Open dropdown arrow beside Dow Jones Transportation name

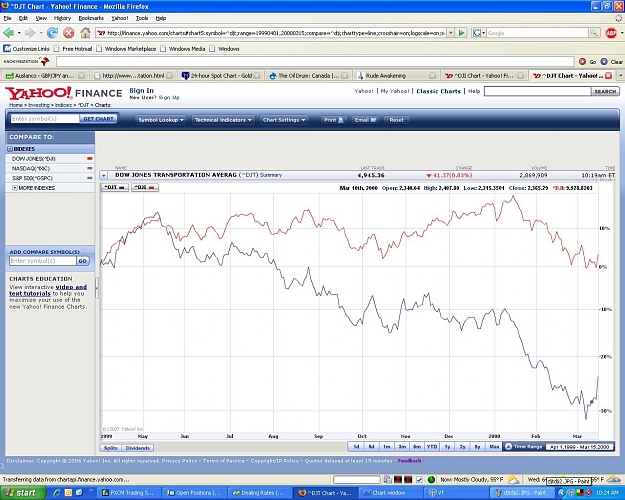coord(104,175)
